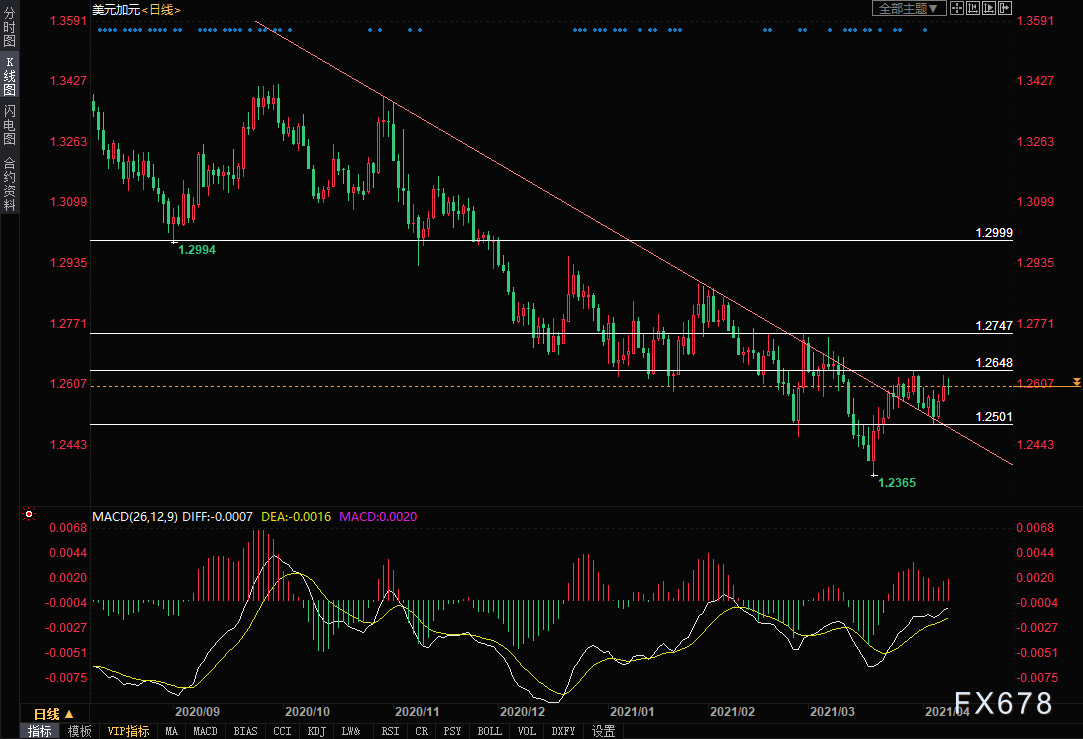Image resolution: width=1083 pixels, height=739 pixels.
Task: Select the VIP指标 tab
Action: pos(128,731)
